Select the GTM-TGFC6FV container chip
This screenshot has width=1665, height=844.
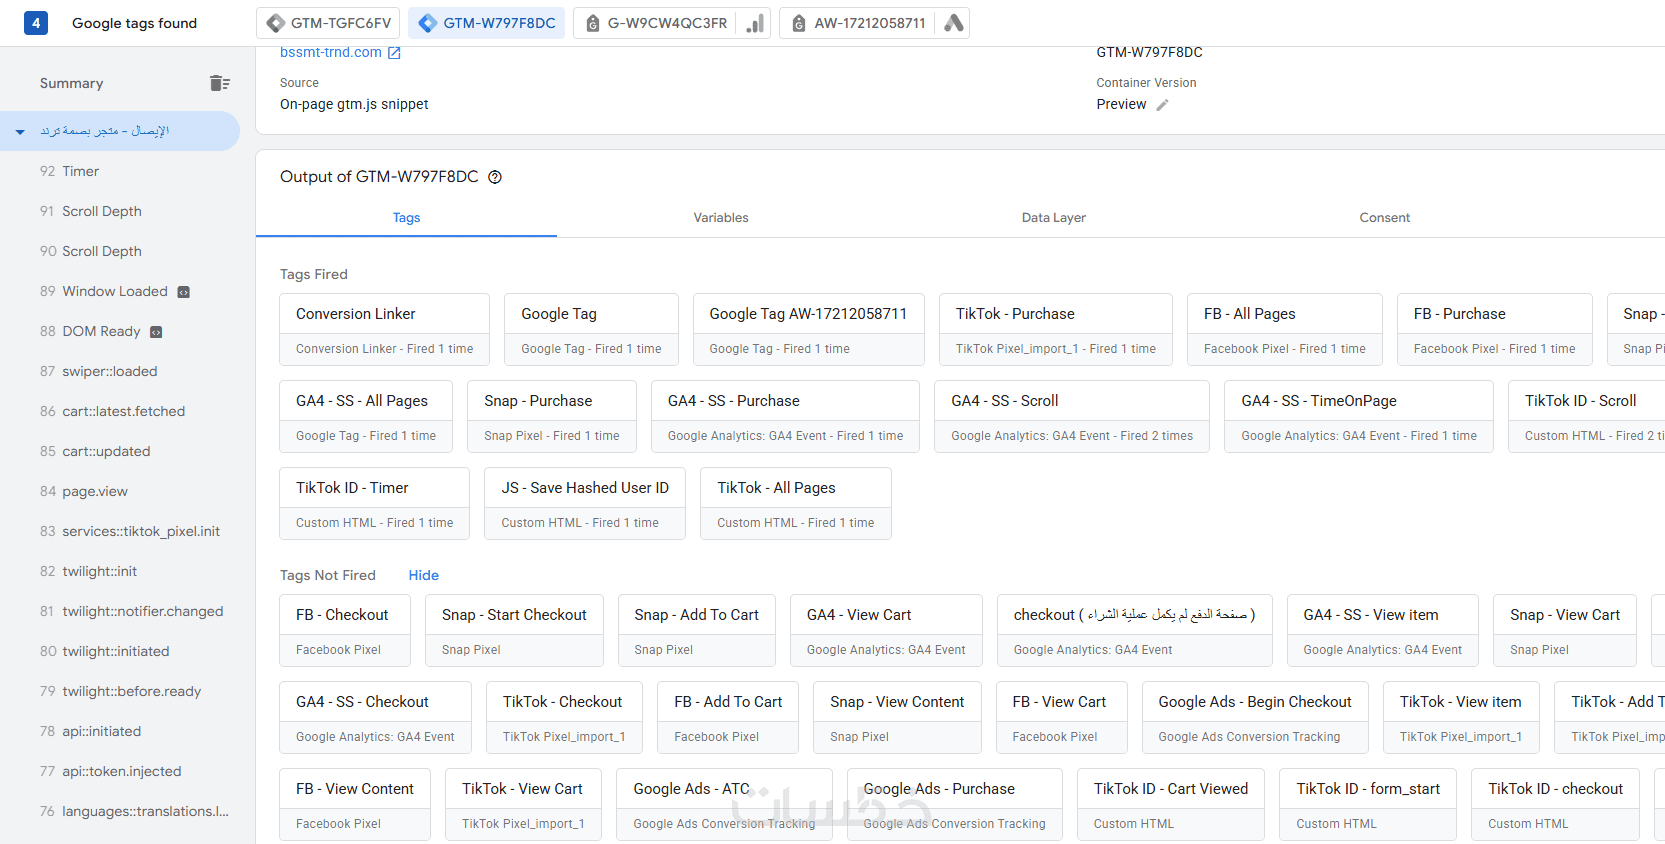point(329,23)
